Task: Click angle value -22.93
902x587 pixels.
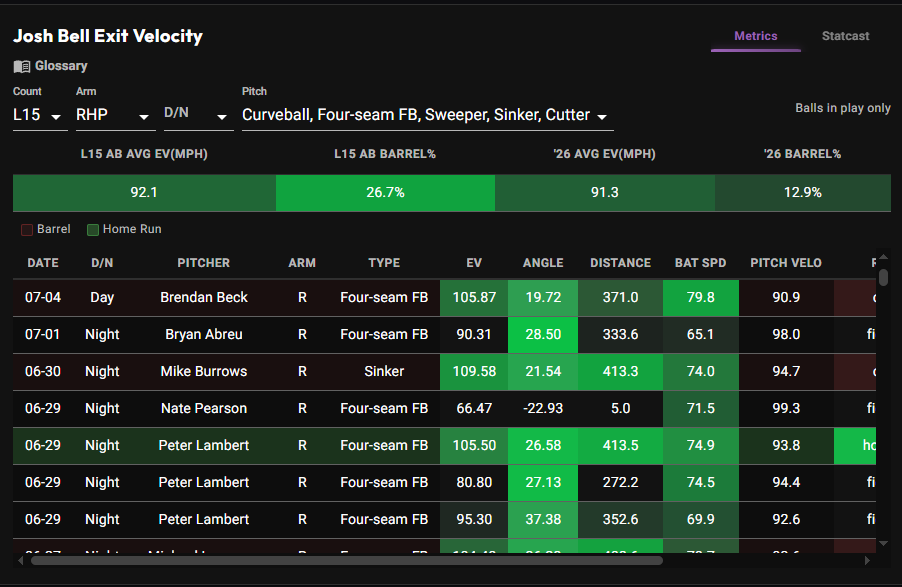Action: [x=543, y=408]
